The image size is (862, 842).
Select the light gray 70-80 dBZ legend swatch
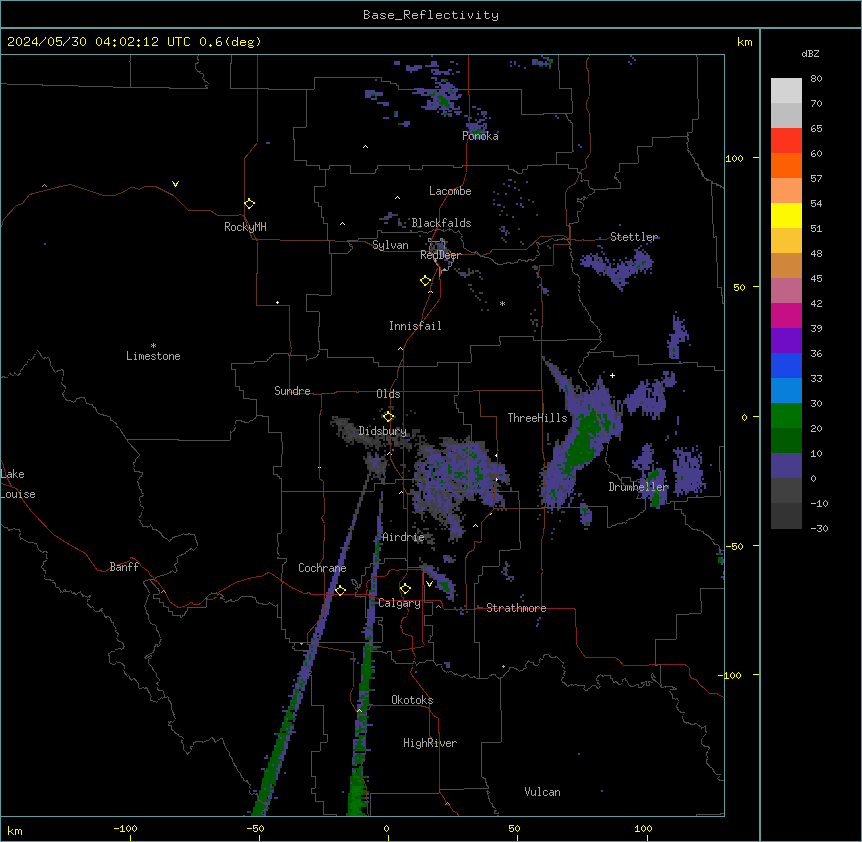pos(786,91)
